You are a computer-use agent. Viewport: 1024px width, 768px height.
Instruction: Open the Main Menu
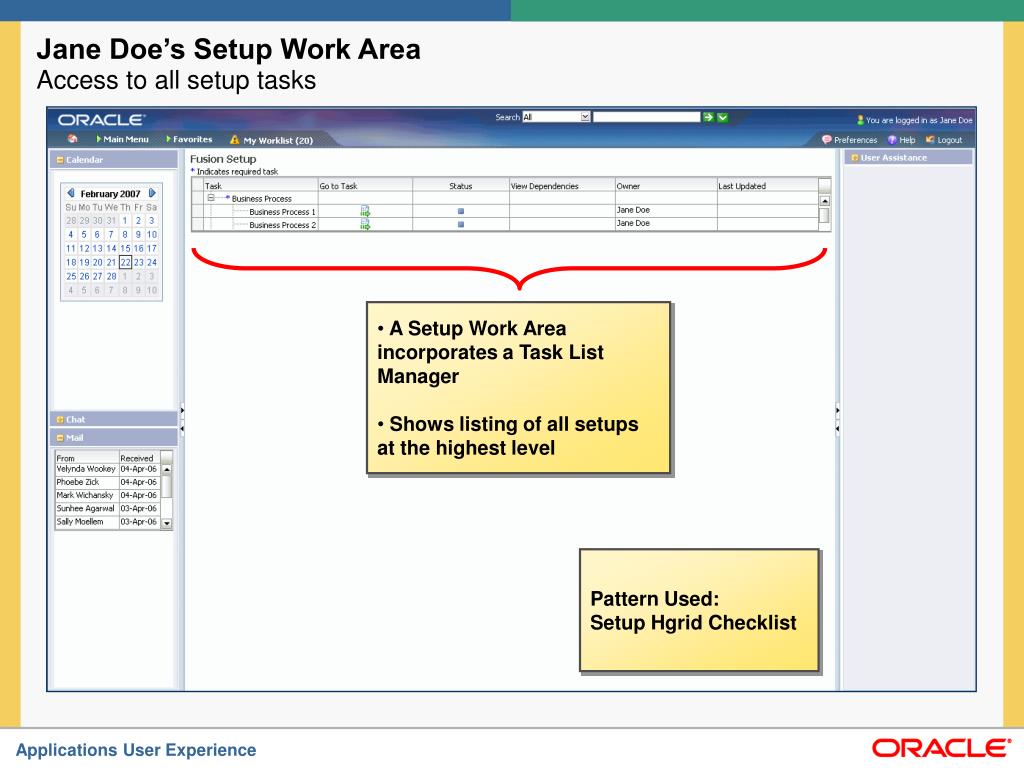pos(122,139)
